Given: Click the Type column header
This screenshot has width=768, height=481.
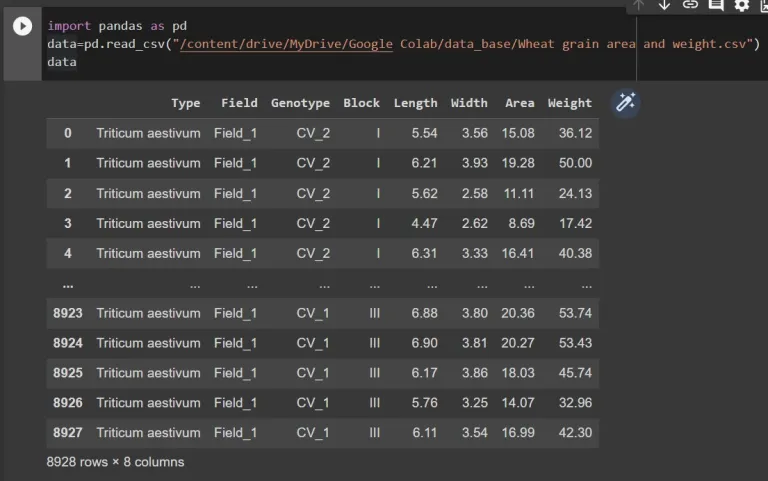Looking at the screenshot, I should [x=186, y=103].
